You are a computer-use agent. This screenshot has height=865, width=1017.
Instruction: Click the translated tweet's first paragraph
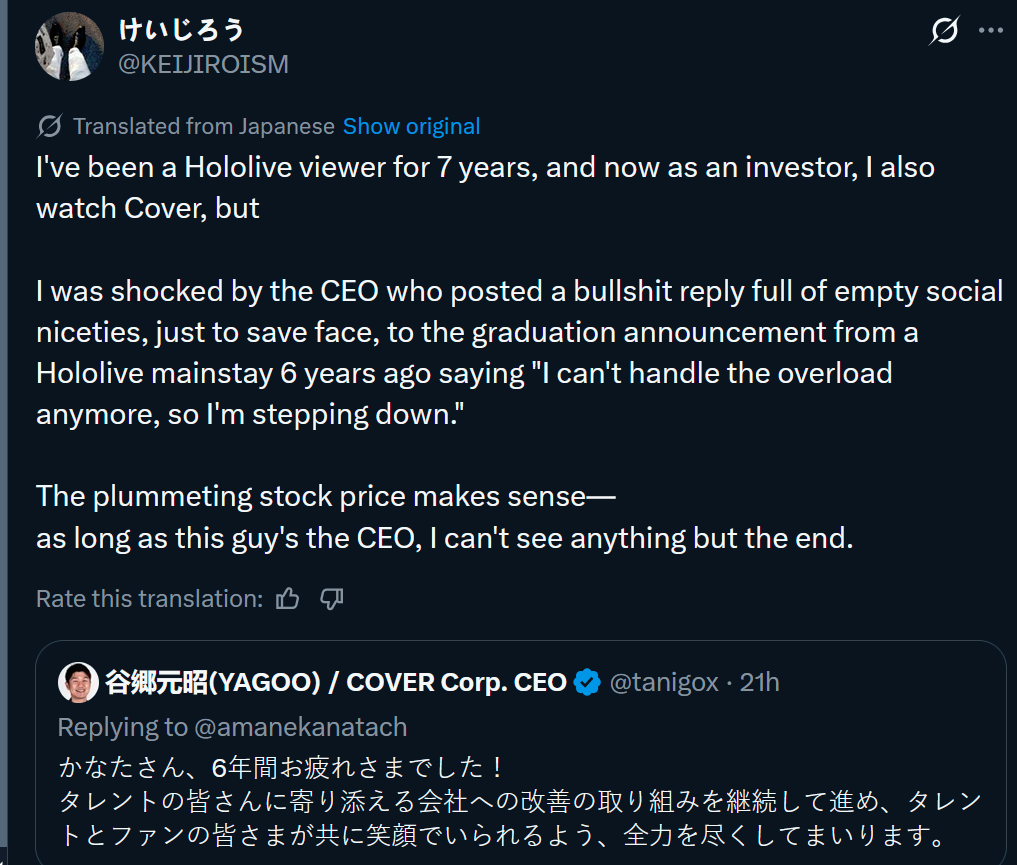tap(485, 187)
